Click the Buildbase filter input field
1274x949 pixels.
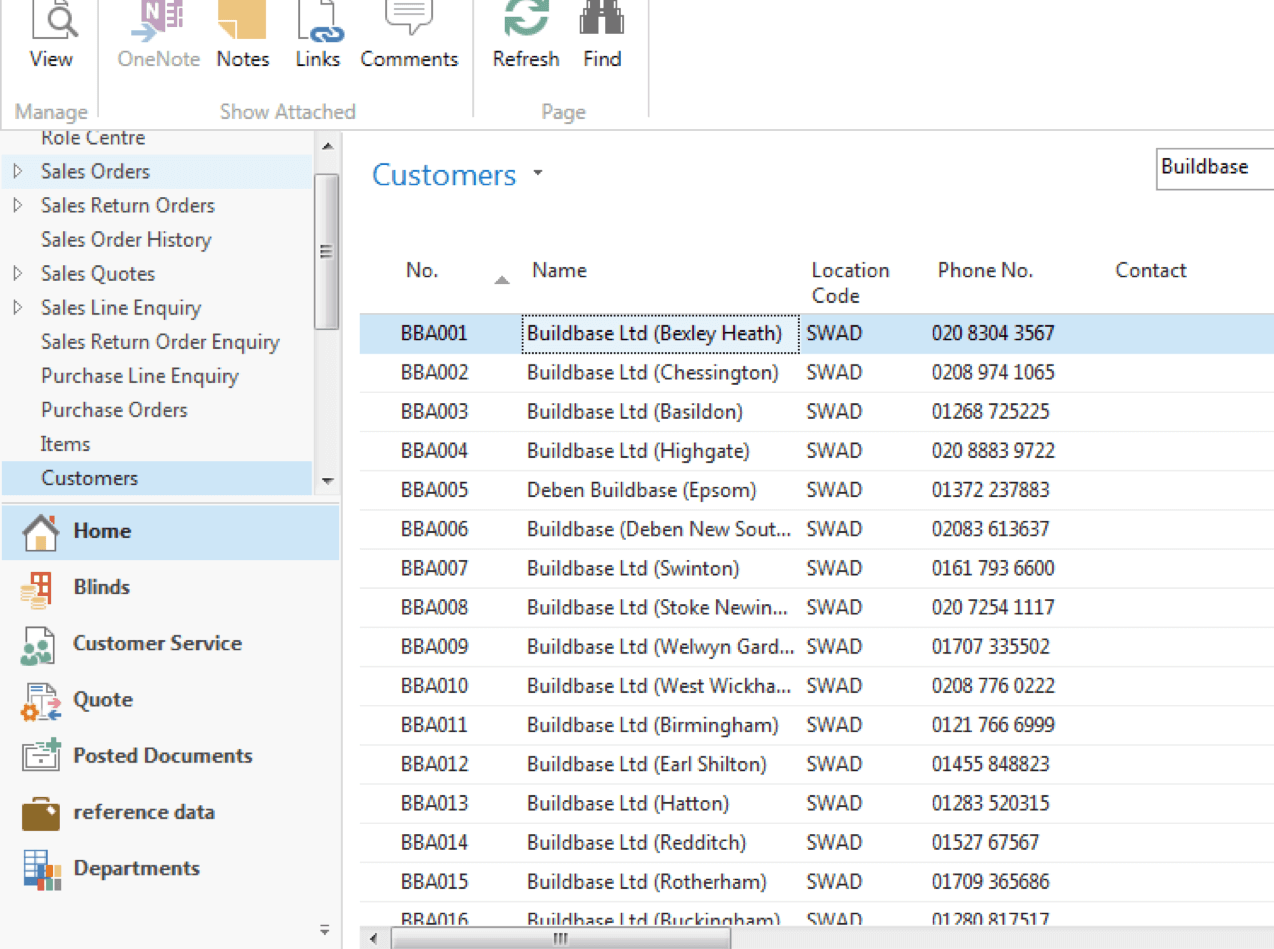1214,168
